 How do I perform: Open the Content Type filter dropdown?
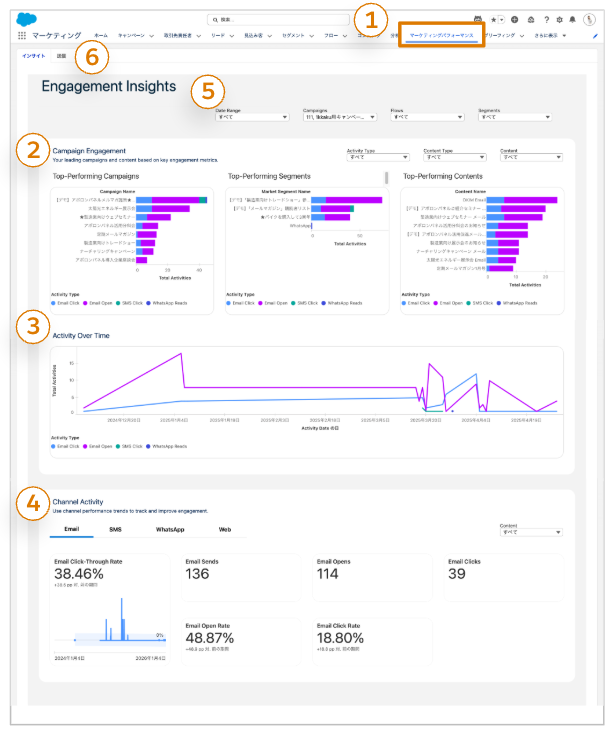(x=455, y=157)
